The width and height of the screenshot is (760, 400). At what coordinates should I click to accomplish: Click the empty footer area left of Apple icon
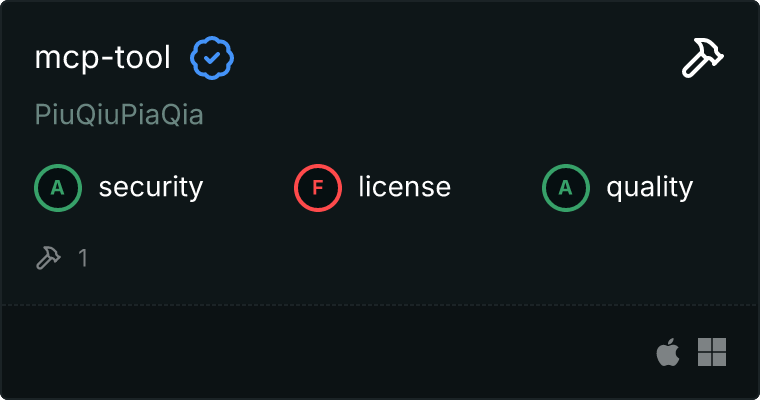(330, 352)
